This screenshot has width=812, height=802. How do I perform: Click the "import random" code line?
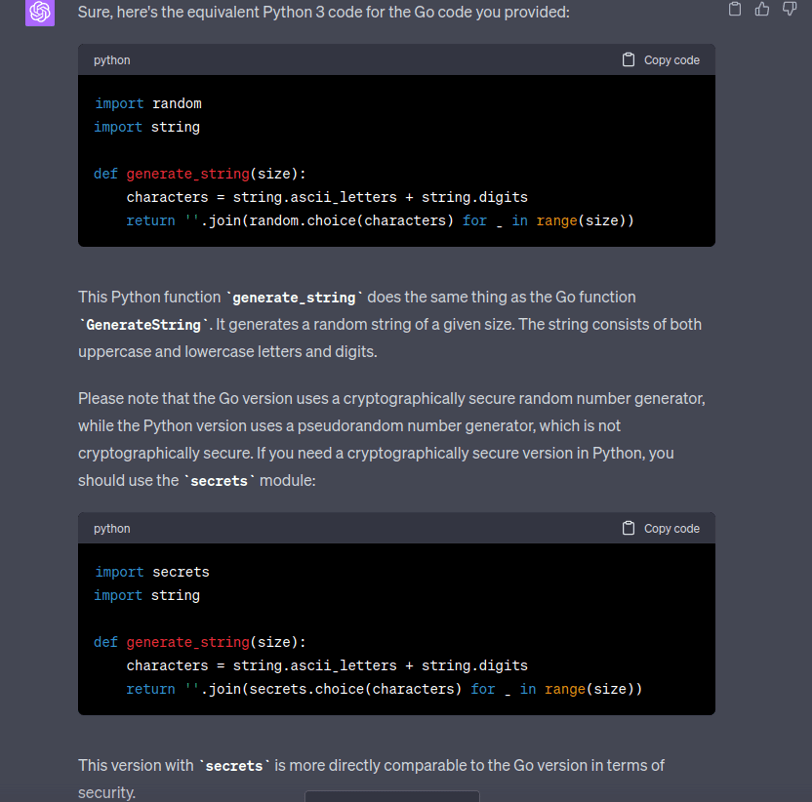coord(148,103)
